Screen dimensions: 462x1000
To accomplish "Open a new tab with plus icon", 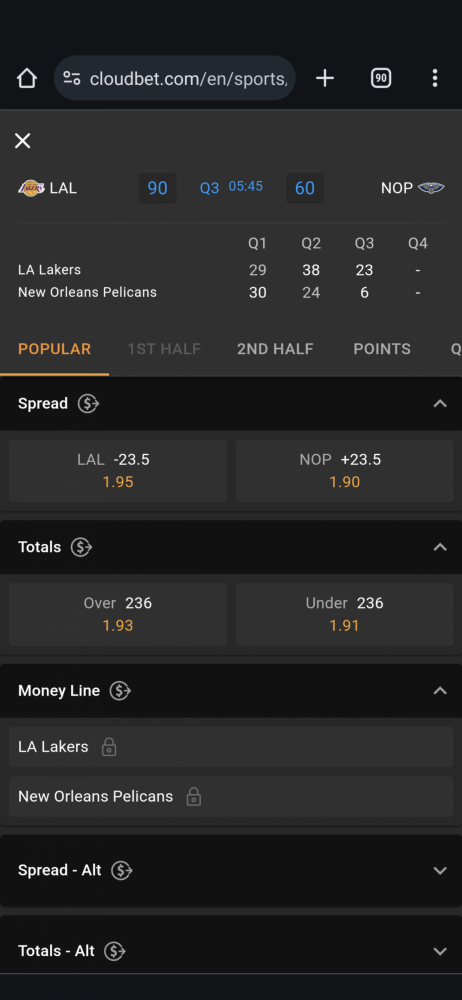I will 325,78.
